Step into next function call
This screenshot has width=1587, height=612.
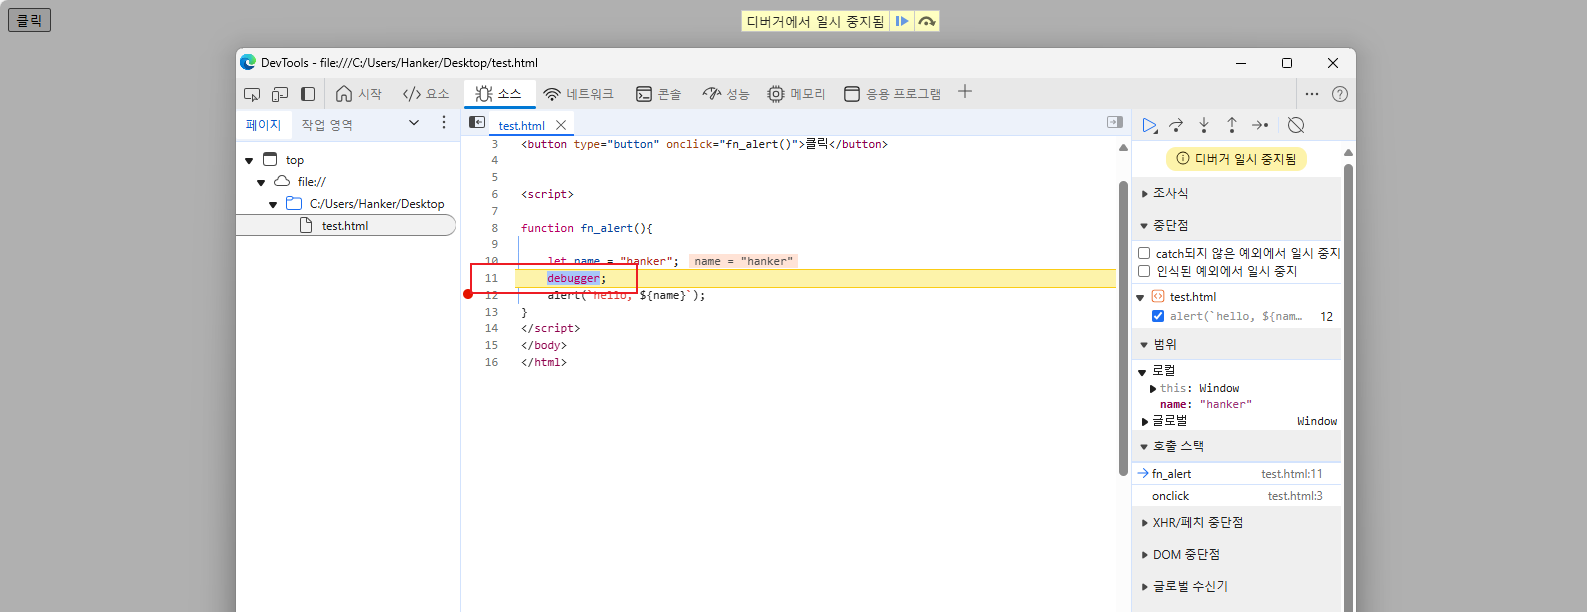[1204, 125]
